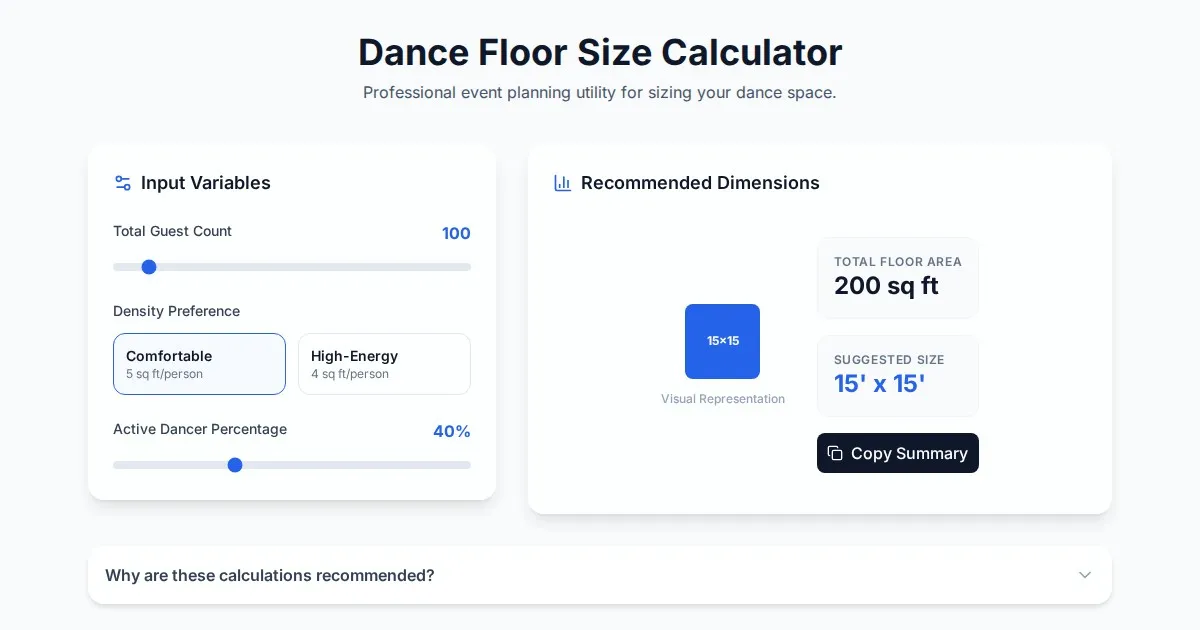Click the Dance Floor Size Calculator heading

coord(600,52)
